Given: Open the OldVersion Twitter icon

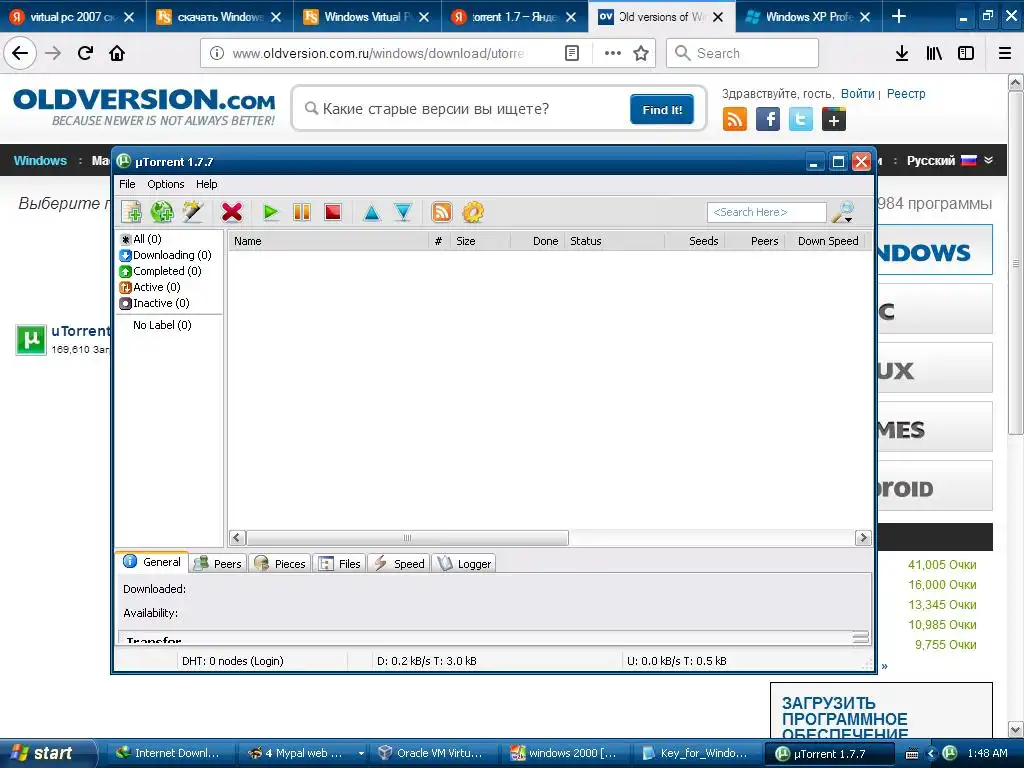Looking at the screenshot, I should [x=801, y=120].
